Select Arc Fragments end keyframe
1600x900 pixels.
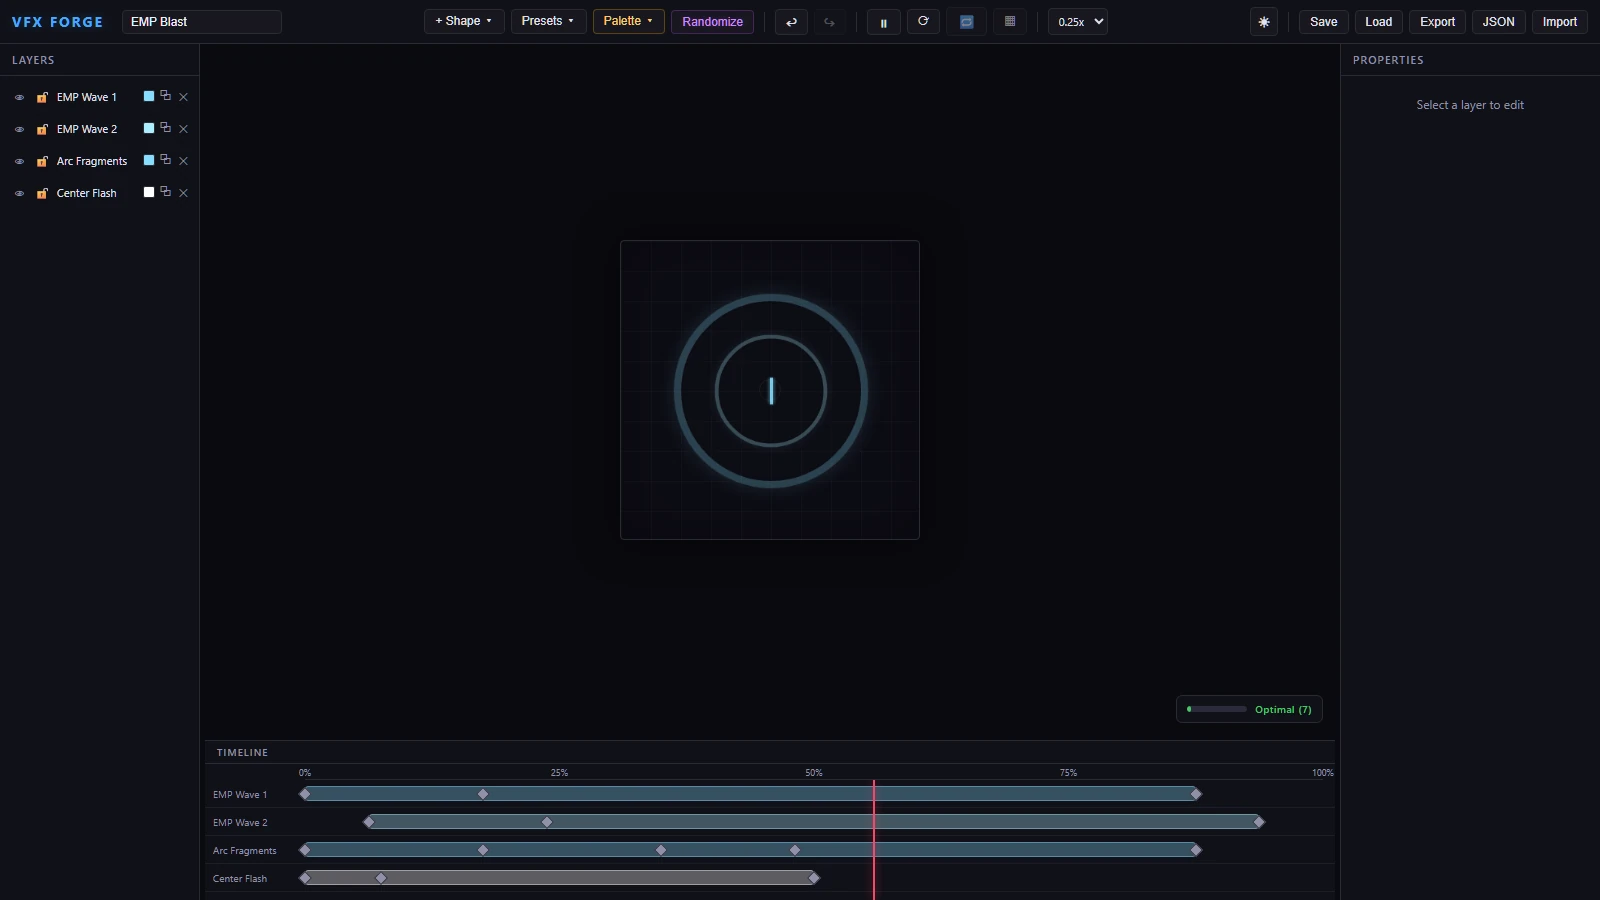point(1196,850)
